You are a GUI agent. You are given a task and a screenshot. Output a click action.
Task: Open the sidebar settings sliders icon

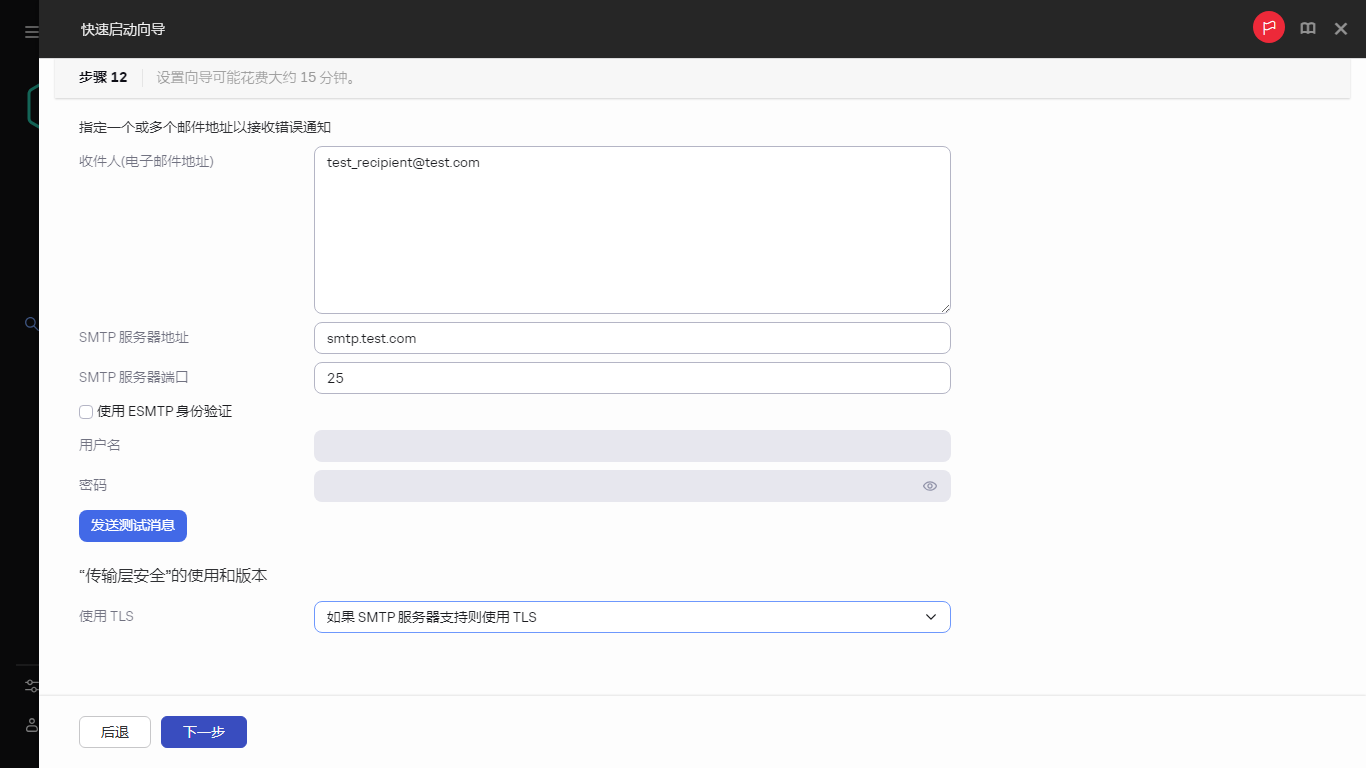click(x=31, y=686)
